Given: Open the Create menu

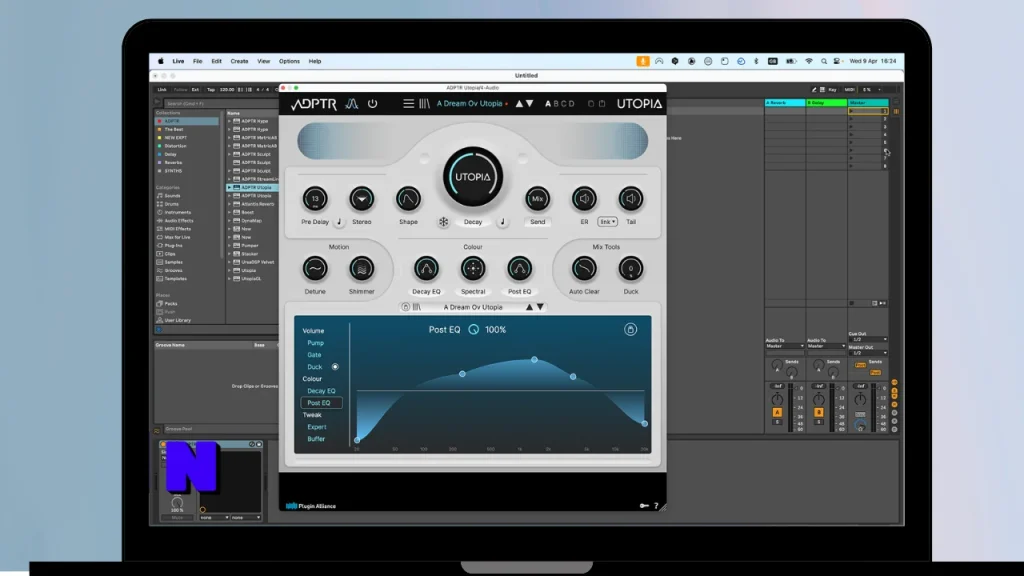Looking at the screenshot, I should click(239, 61).
